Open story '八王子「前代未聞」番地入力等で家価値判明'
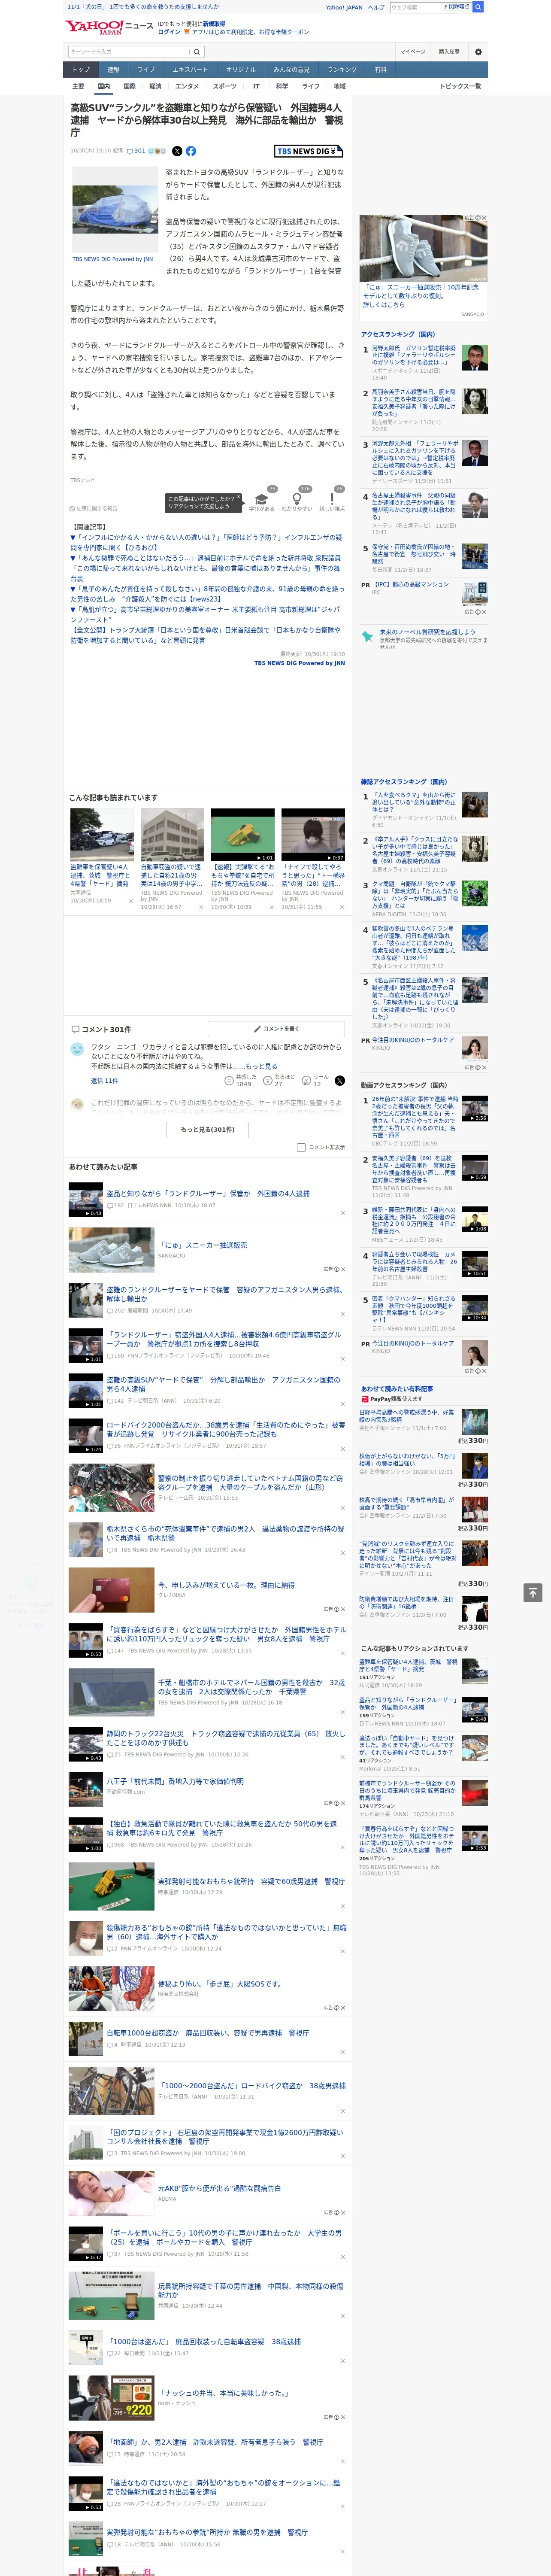 175,1781
